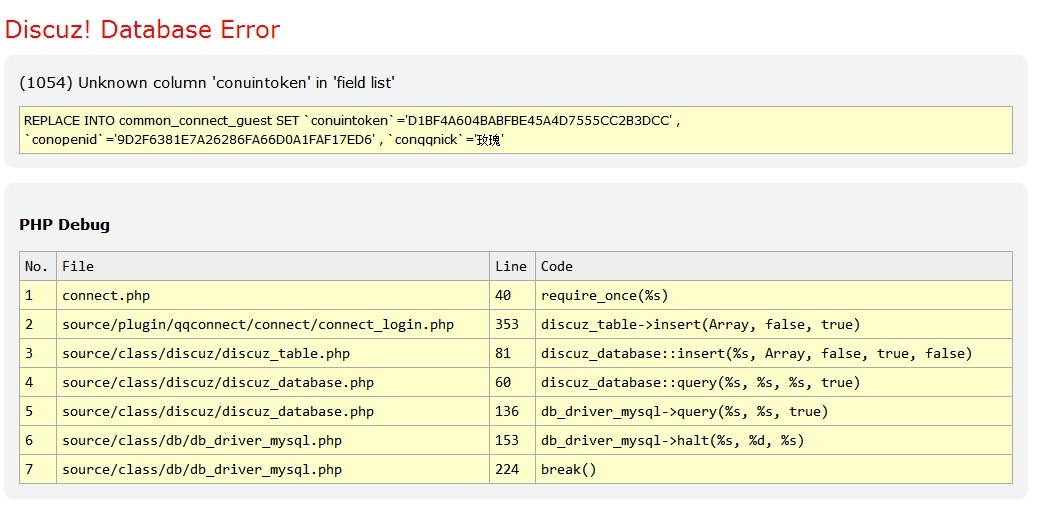Screen dimensions: 1042x509
Task: Click line number 81 cell
Action: [512, 354]
